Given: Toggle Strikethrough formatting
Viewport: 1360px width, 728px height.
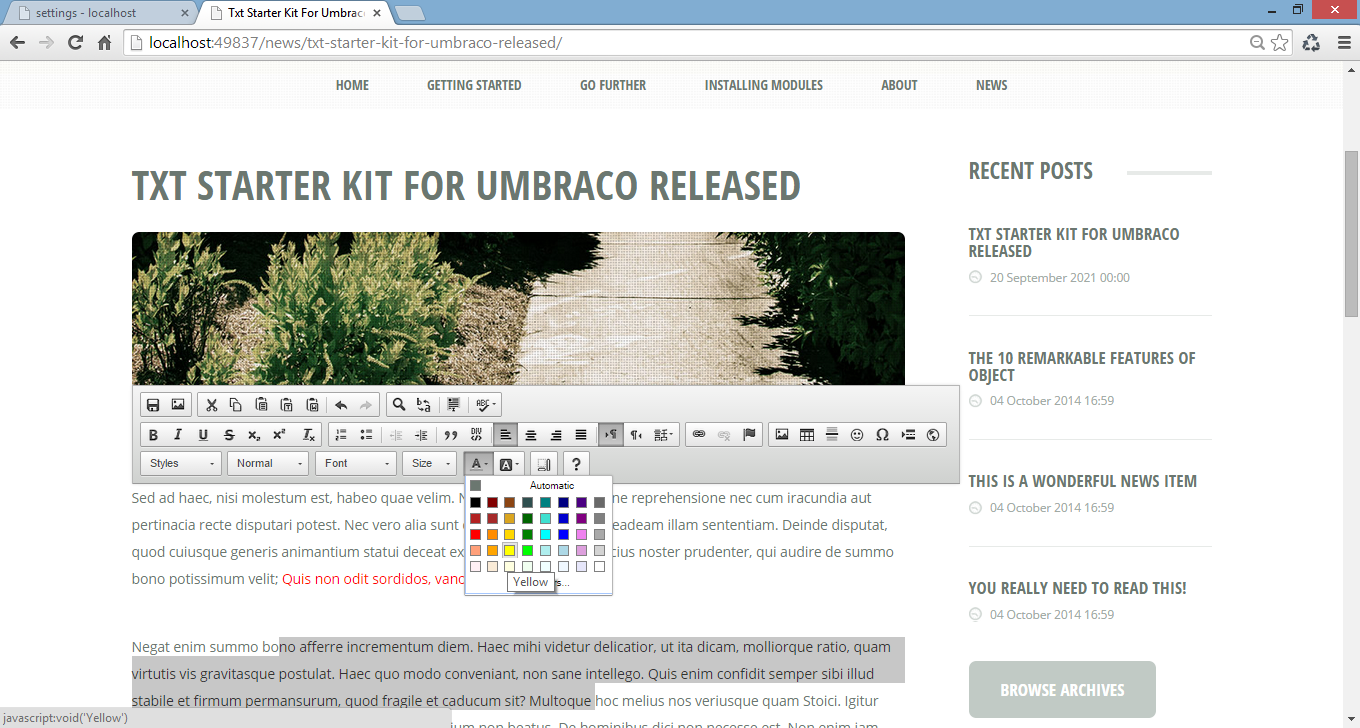Looking at the screenshot, I should (229, 435).
